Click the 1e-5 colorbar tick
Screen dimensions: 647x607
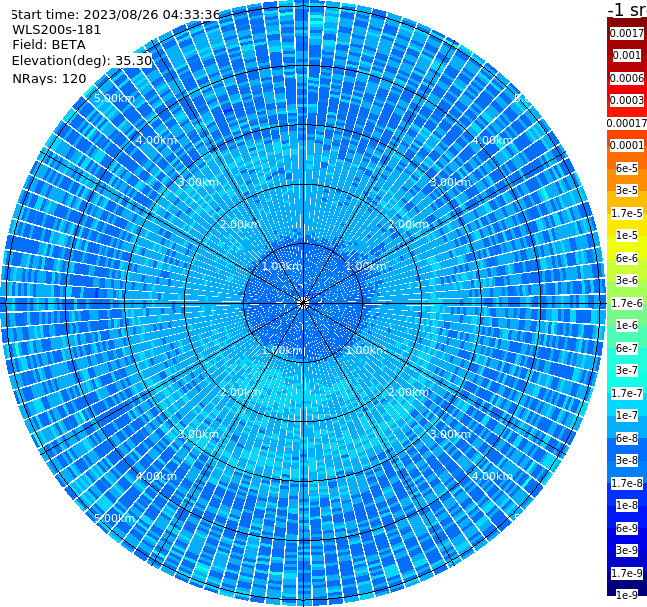point(627,235)
